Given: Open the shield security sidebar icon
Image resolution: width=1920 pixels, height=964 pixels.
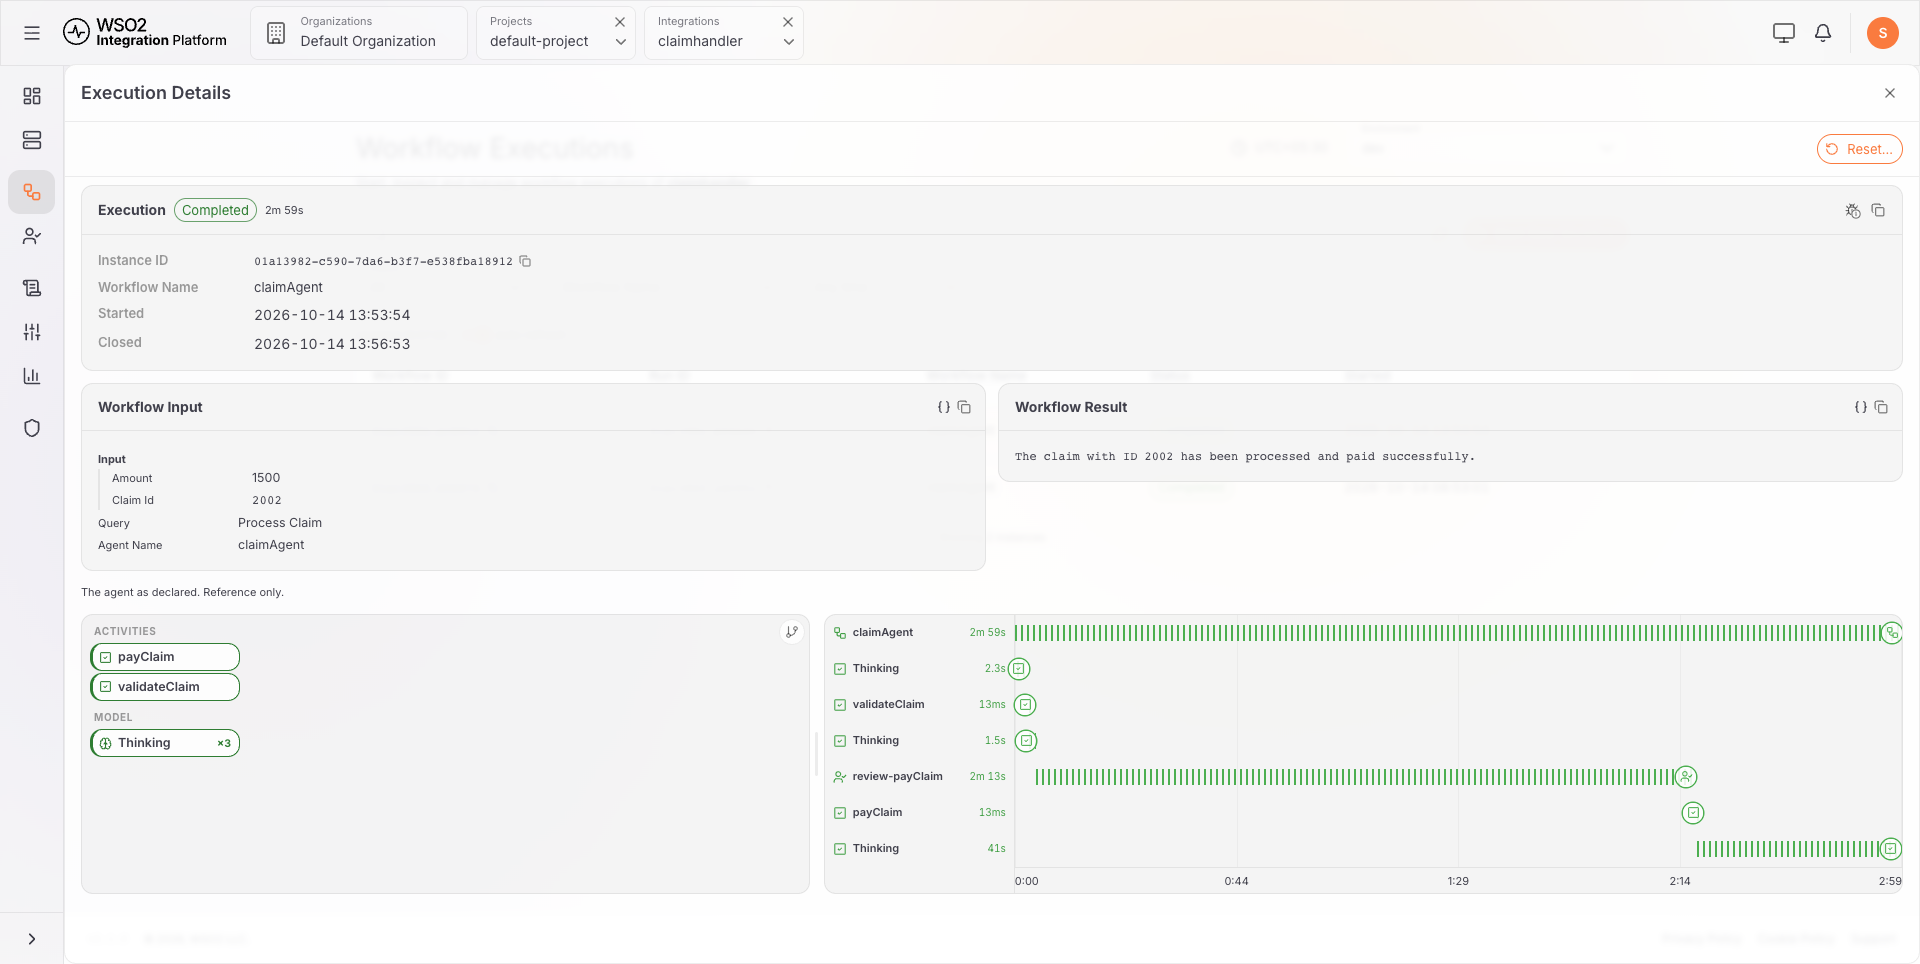Looking at the screenshot, I should pos(32,428).
